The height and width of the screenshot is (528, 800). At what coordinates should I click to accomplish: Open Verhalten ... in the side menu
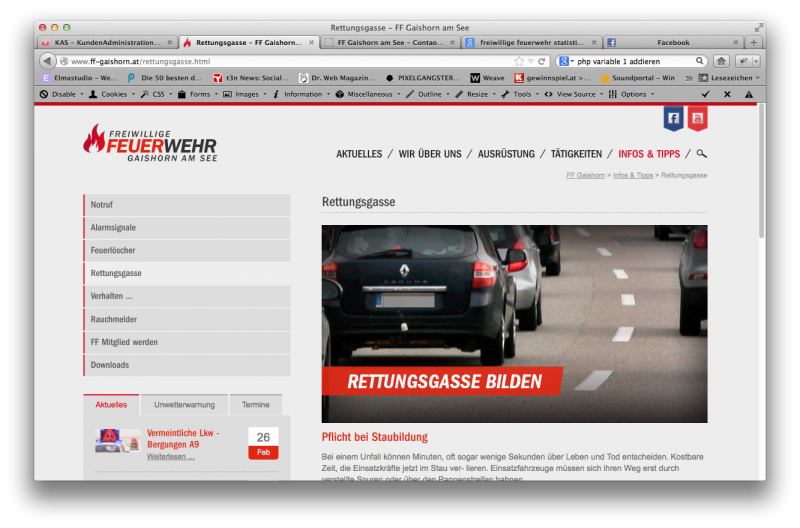[187, 296]
